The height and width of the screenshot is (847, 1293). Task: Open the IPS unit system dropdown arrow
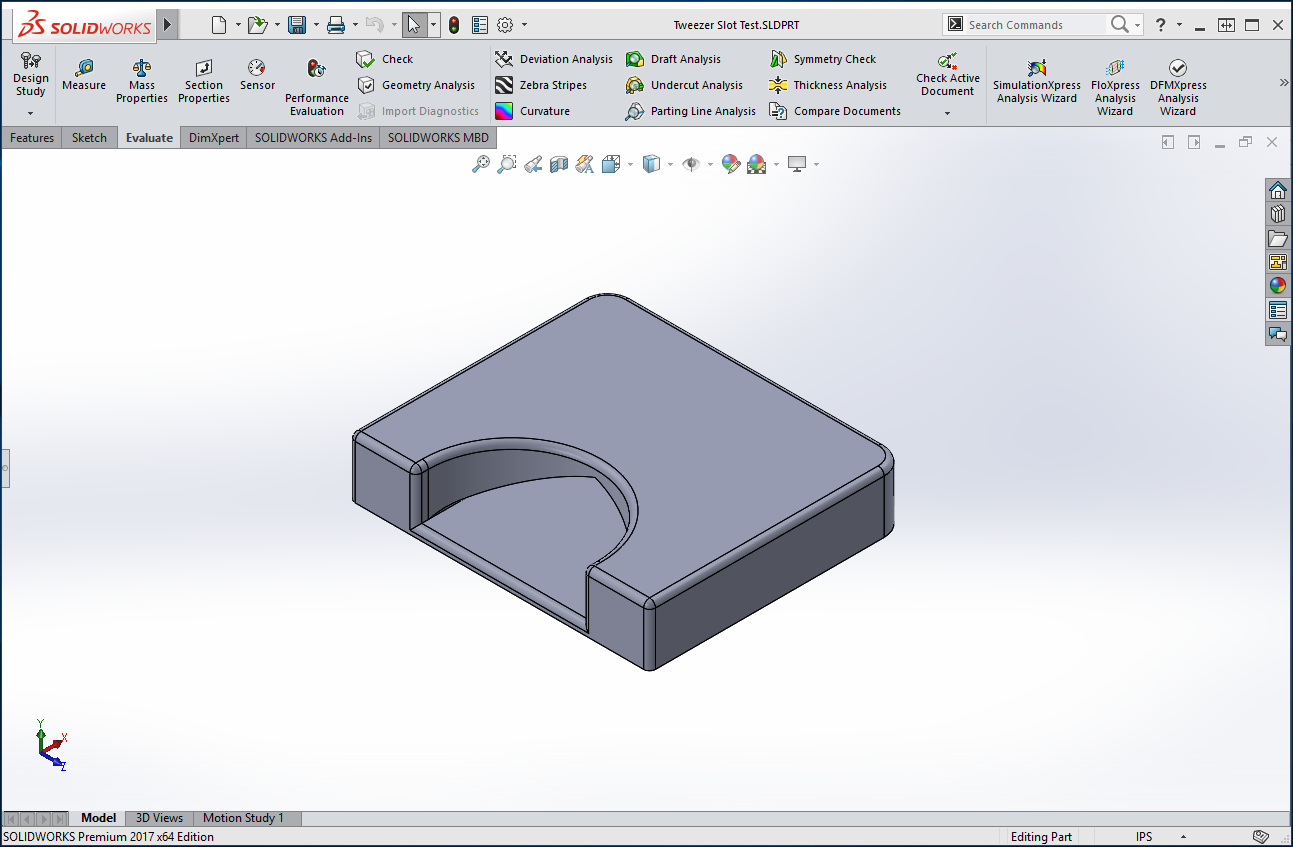(x=1183, y=837)
